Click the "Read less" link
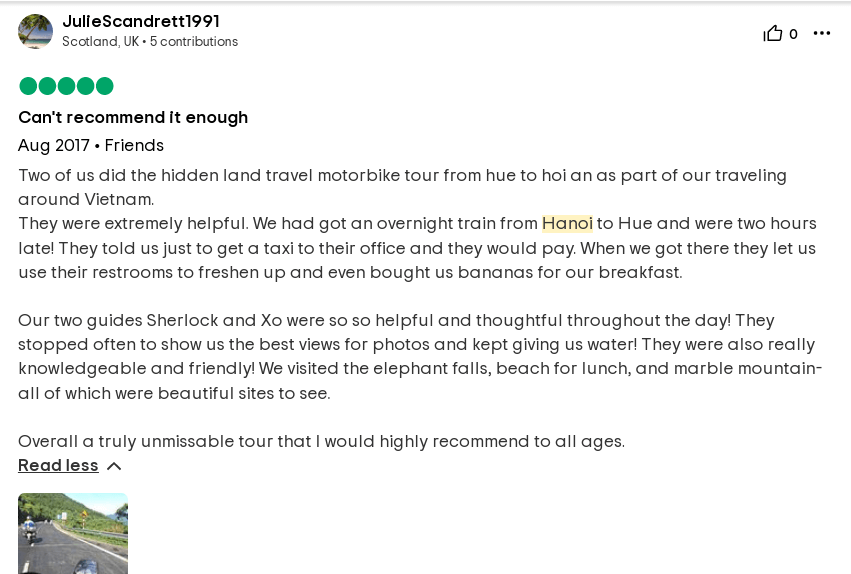 [x=58, y=465]
